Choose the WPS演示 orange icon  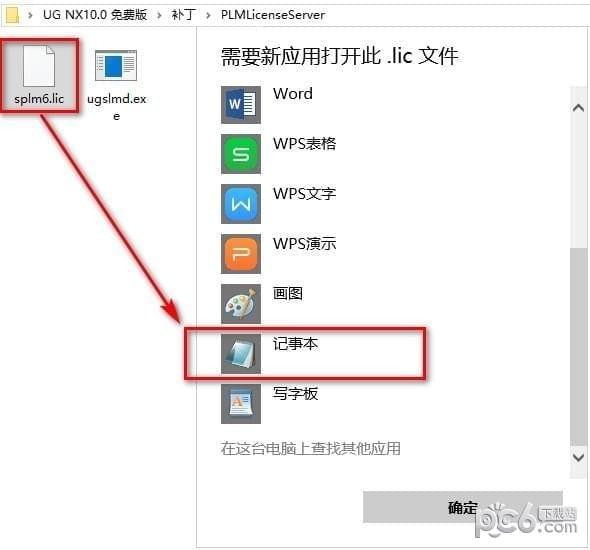click(x=241, y=254)
